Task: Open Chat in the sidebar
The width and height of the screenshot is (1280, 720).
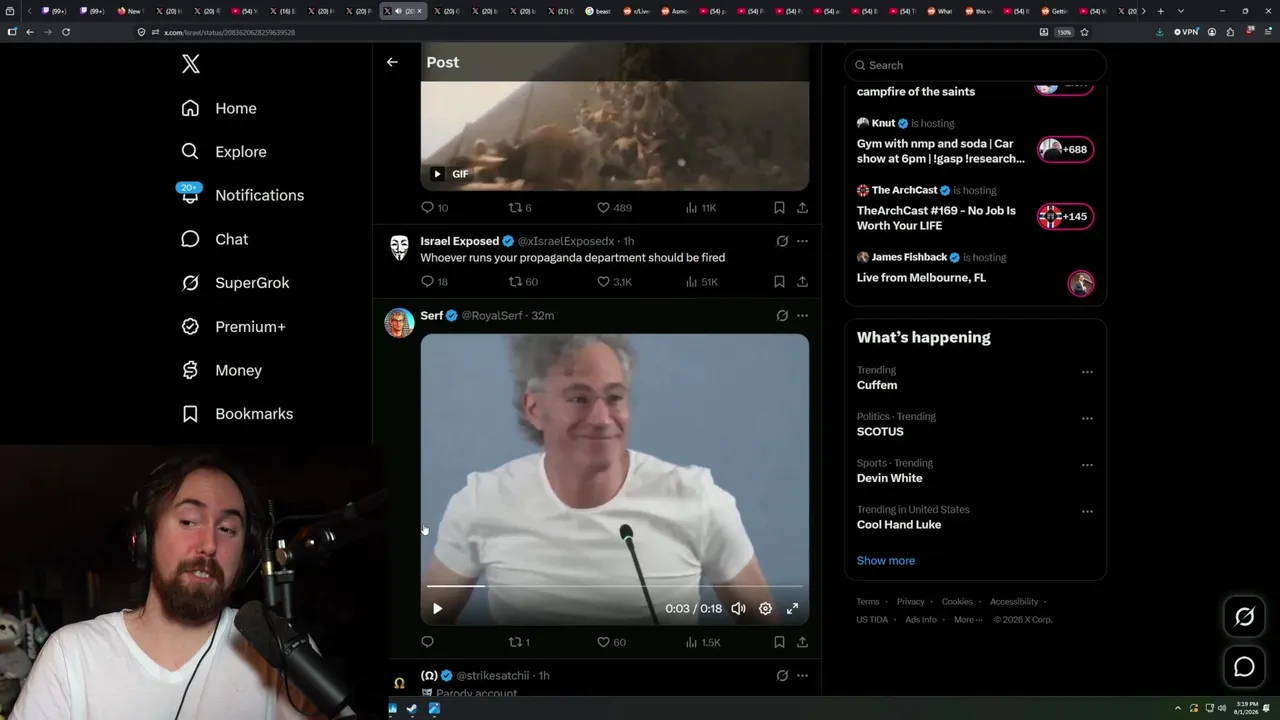Action: (214, 239)
